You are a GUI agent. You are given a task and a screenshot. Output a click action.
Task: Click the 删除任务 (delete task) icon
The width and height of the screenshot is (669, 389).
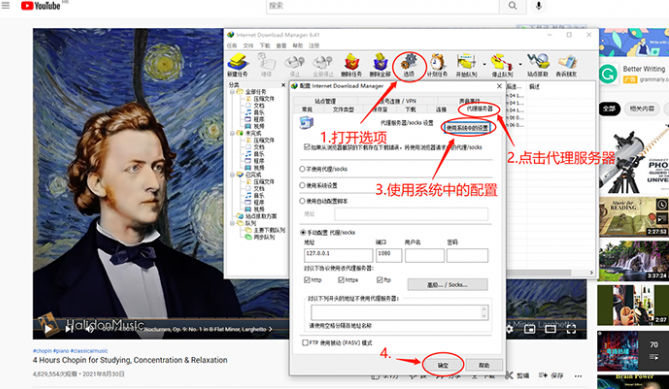click(352, 62)
